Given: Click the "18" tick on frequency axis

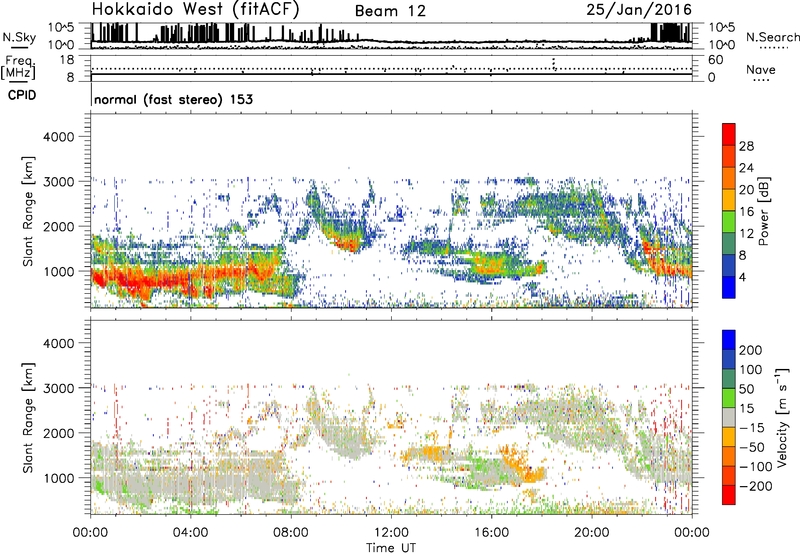Looking at the screenshot, I should pyautogui.click(x=67, y=60).
